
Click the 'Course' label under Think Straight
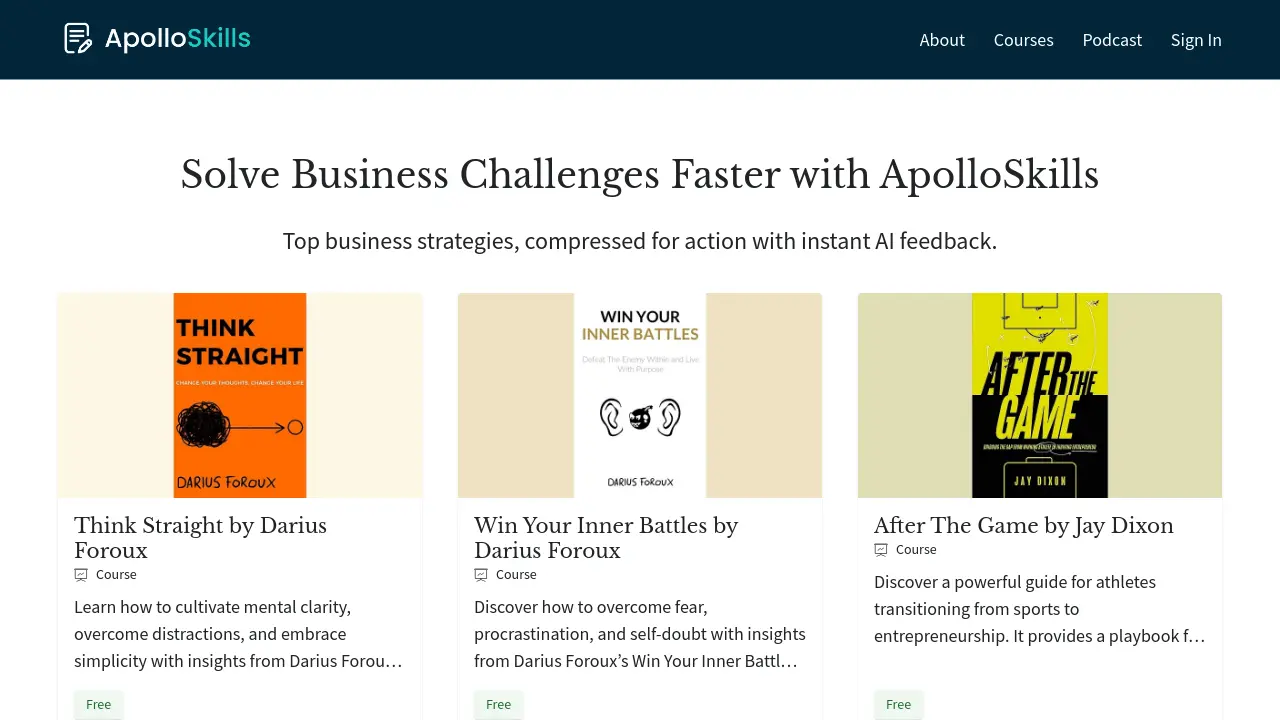[x=116, y=575]
